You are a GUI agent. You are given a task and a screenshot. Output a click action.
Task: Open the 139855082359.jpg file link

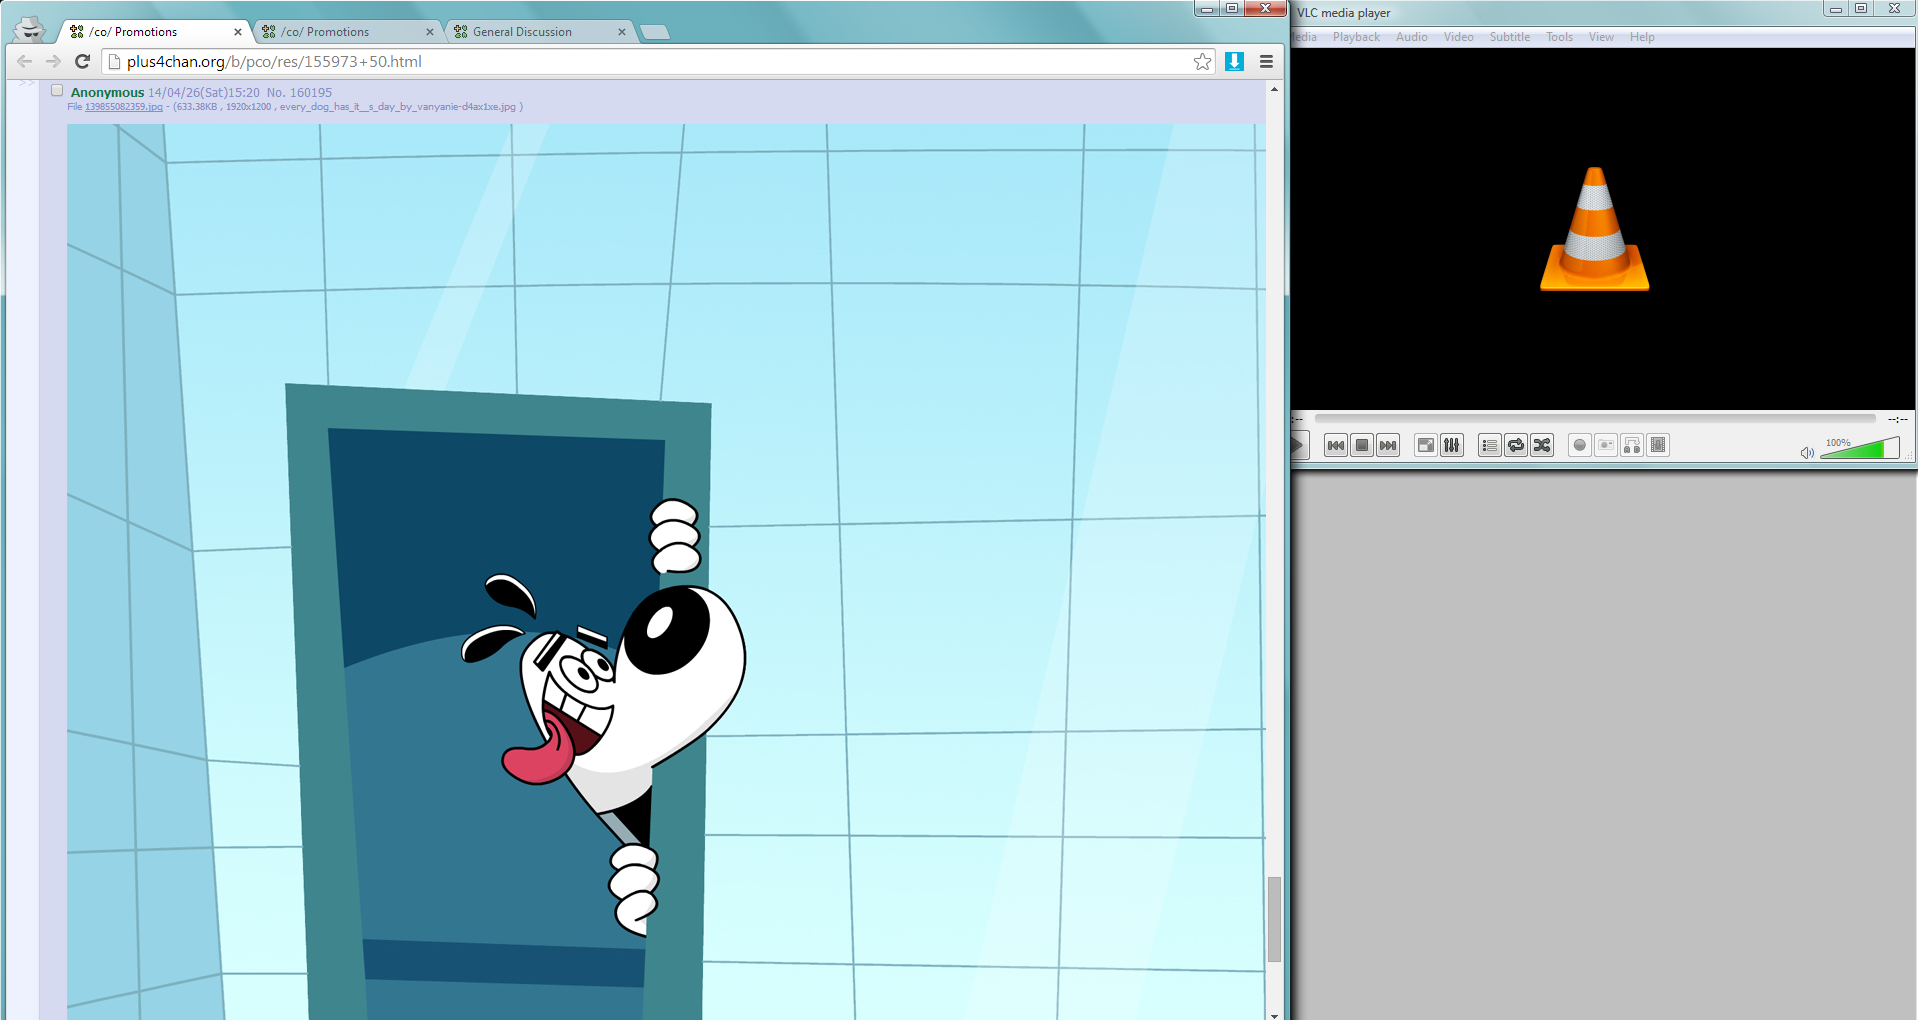123,107
